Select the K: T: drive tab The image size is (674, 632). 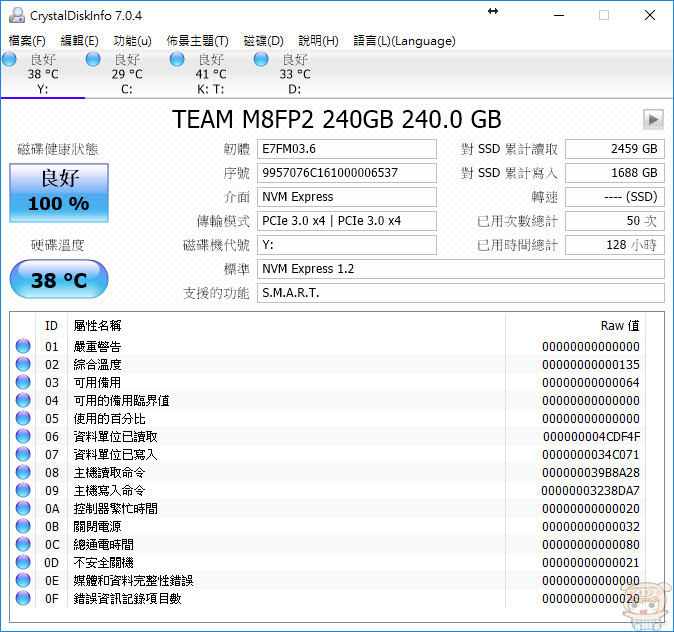pyautogui.click(x=211, y=74)
